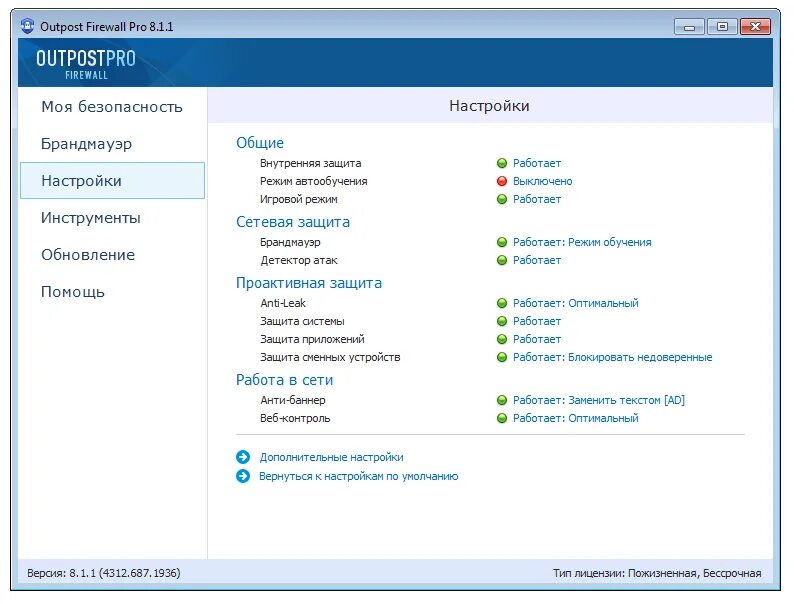This screenshot has height=604, width=794.
Task: Click Работает link for Защита приложений
Action: point(537,339)
